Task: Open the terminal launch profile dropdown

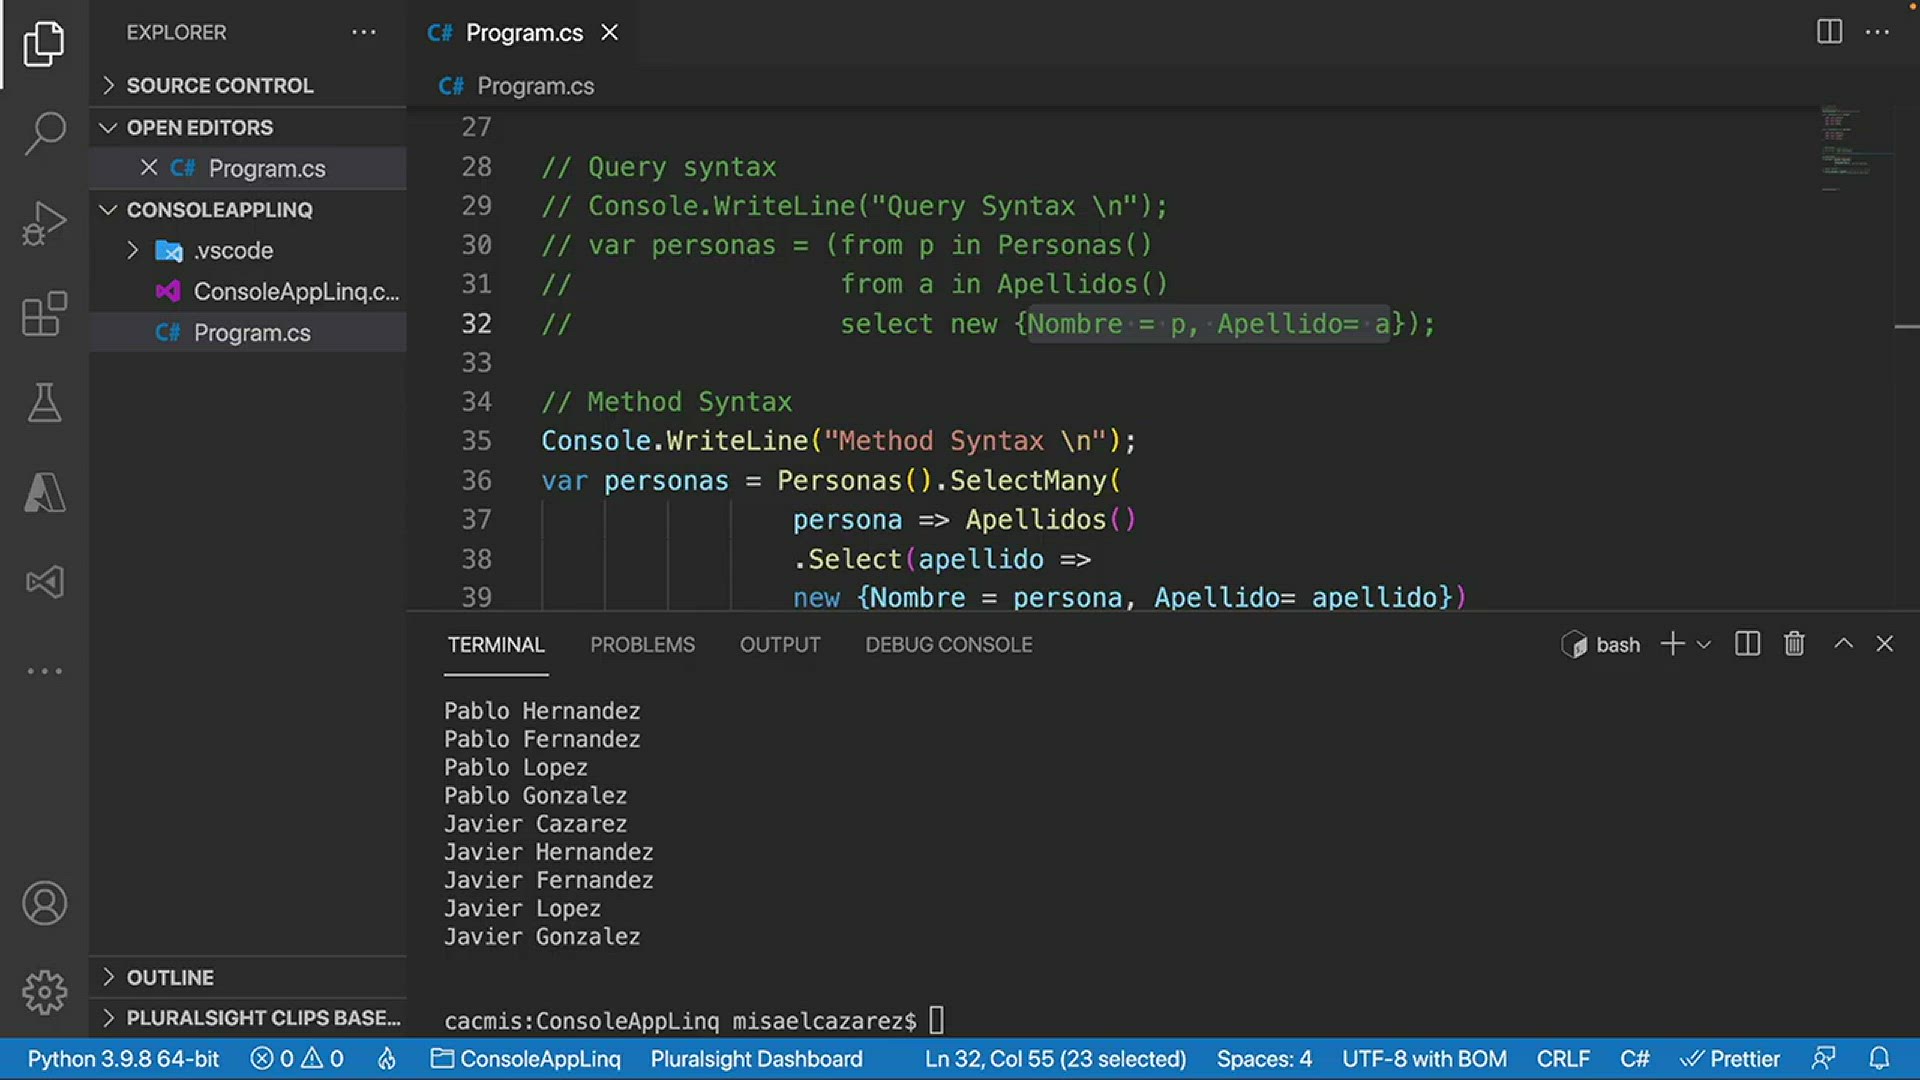Action: (x=1704, y=644)
